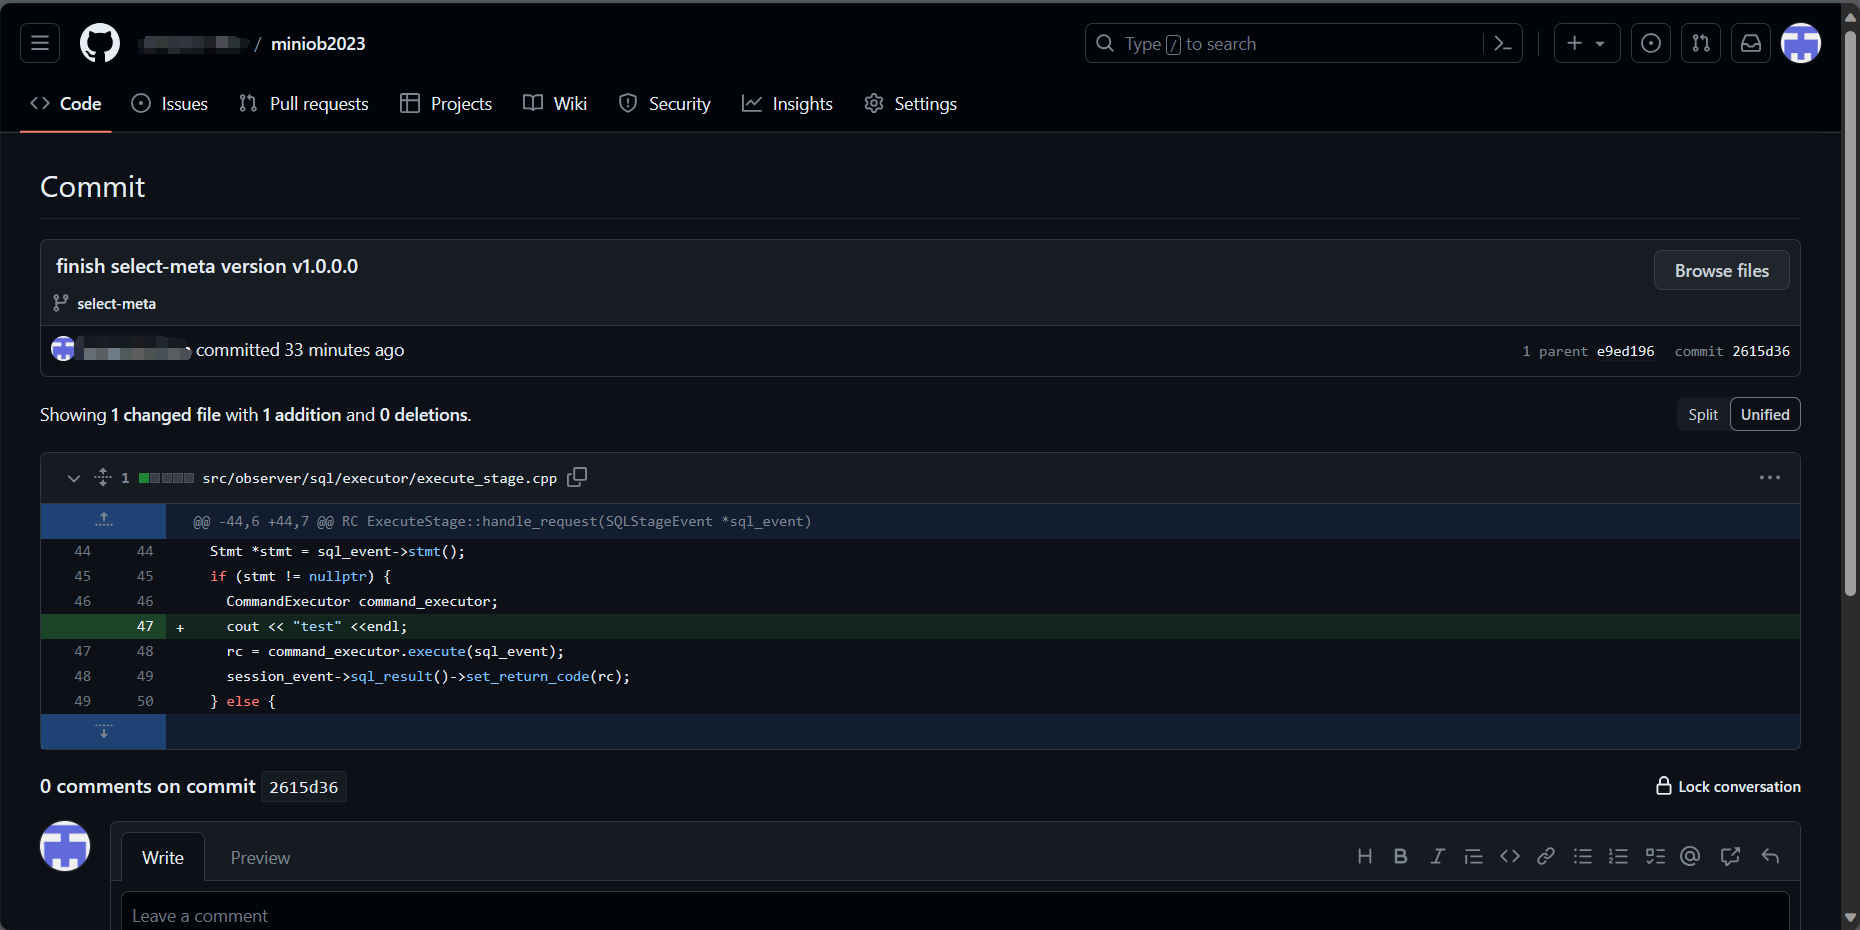Insert a saved reply
This screenshot has width=1860, height=930.
[x=1770, y=856]
